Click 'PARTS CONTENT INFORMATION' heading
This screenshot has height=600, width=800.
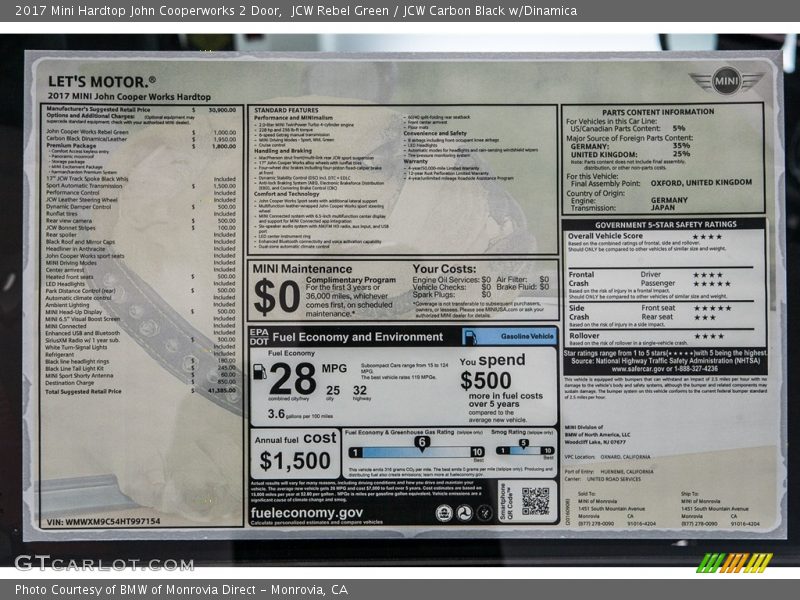pyautogui.click(x=658, y=112)
